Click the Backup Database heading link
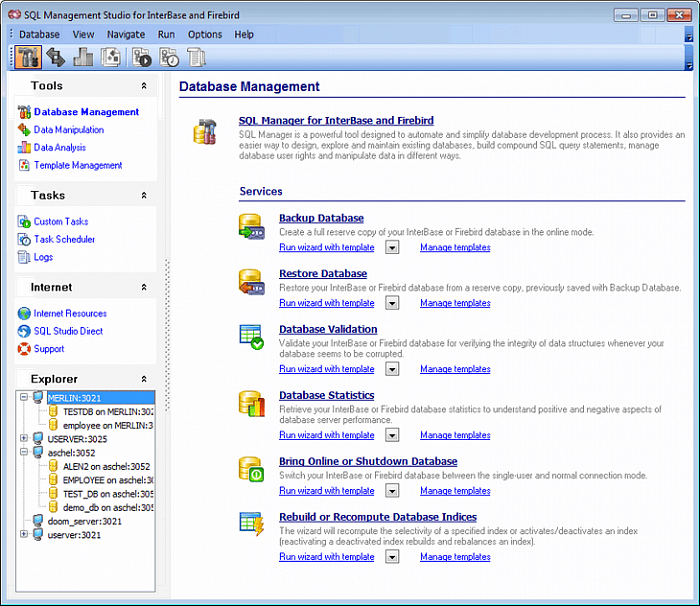Viewport: 700px width, 606px height. pos(321,218)
